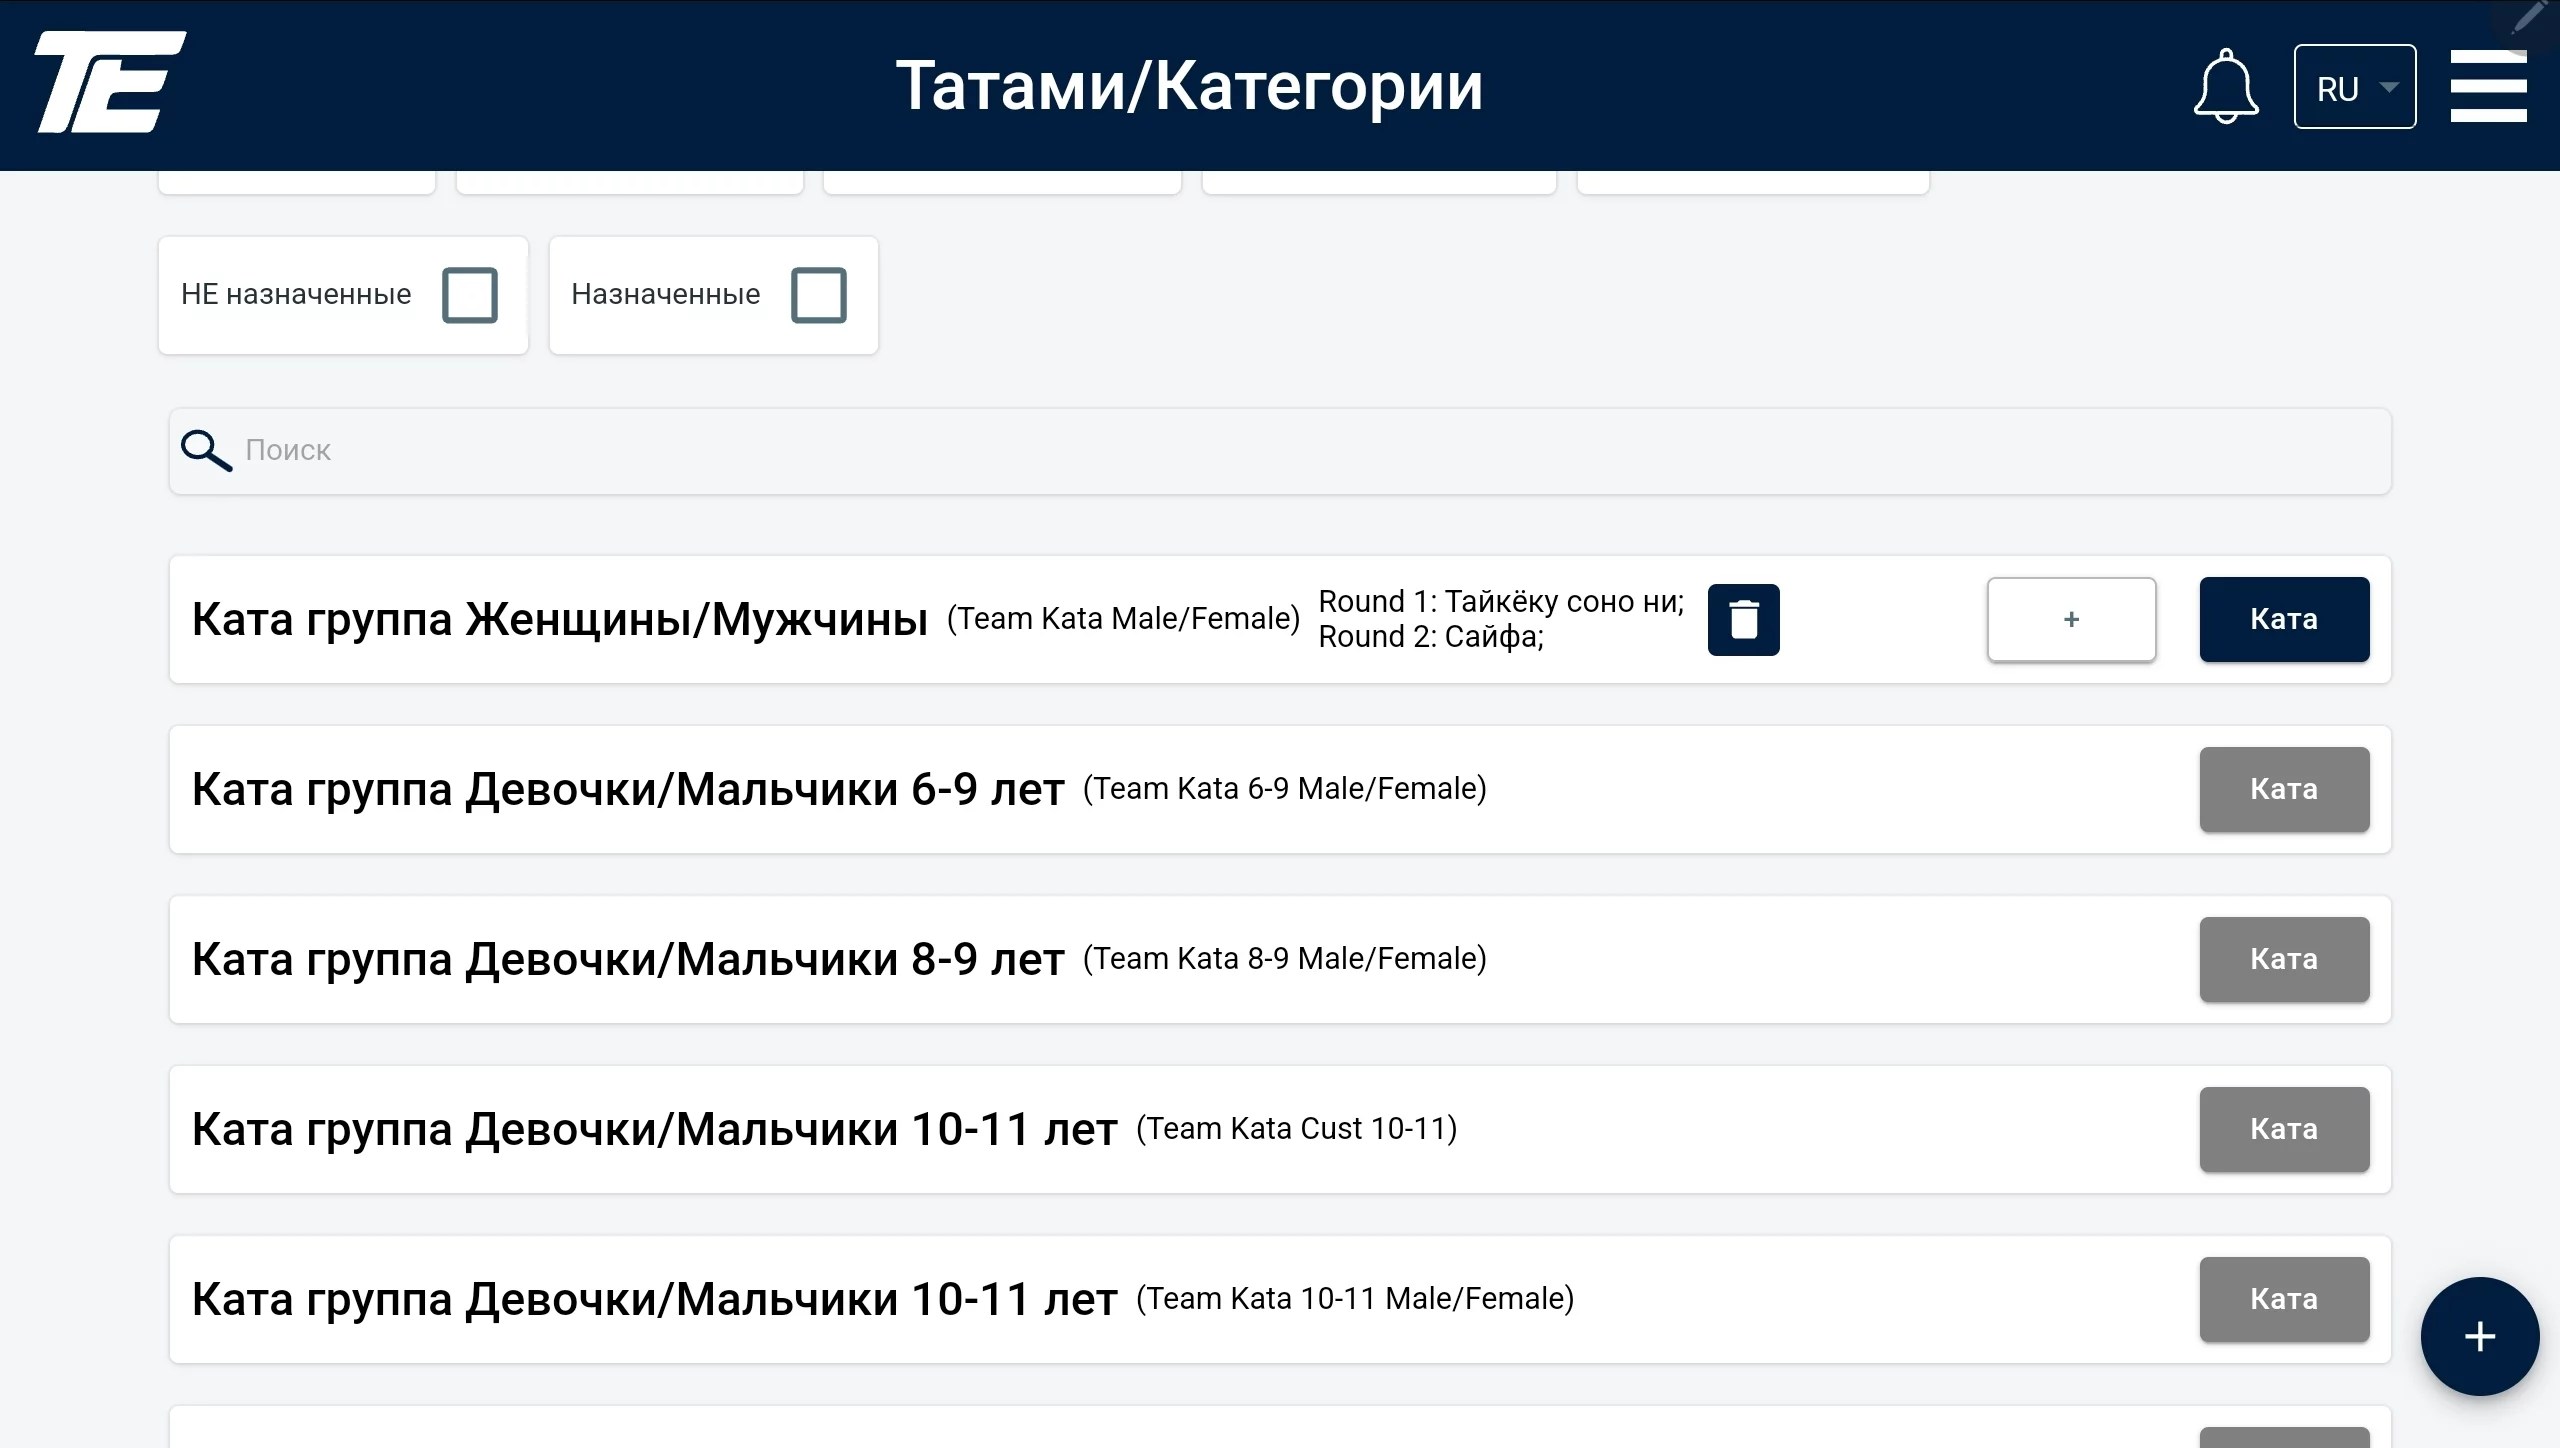Click the TE logo
This screenshot has height=1448, width=2560.
[x=110, y=82]
